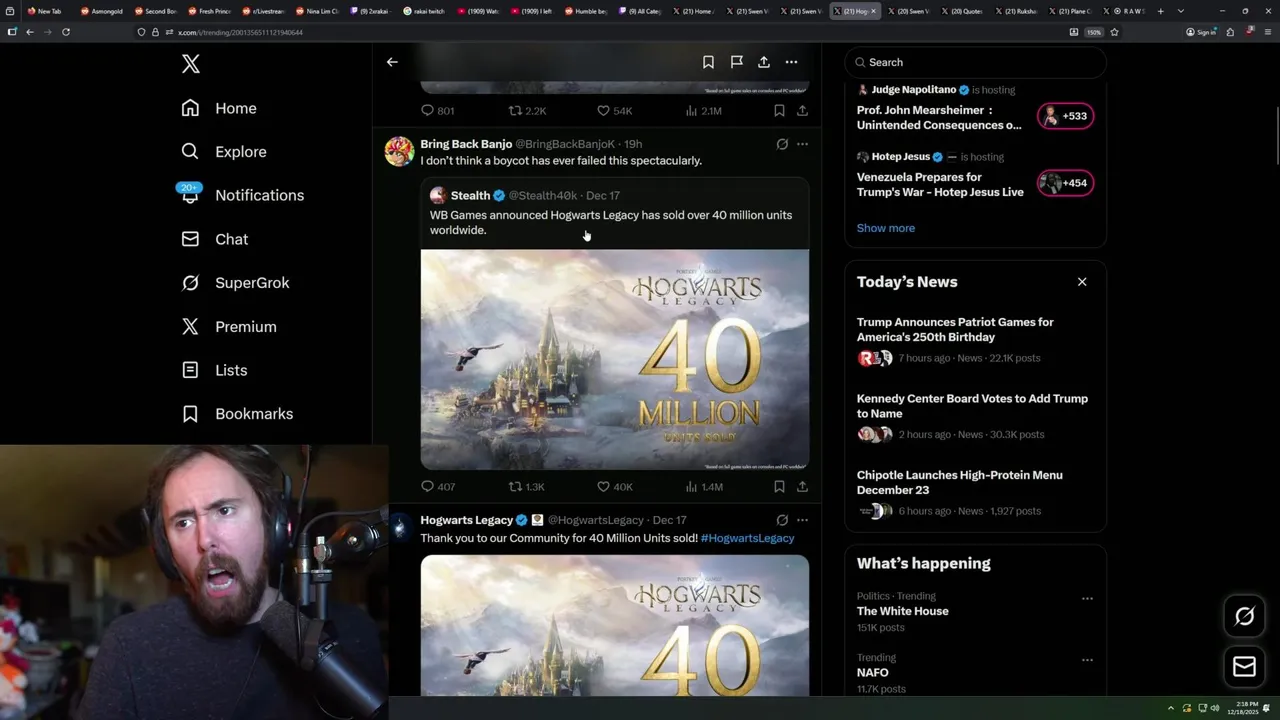1280x720 pixels.
Task: Click share icon in post header bar
Action: (764, 62)
